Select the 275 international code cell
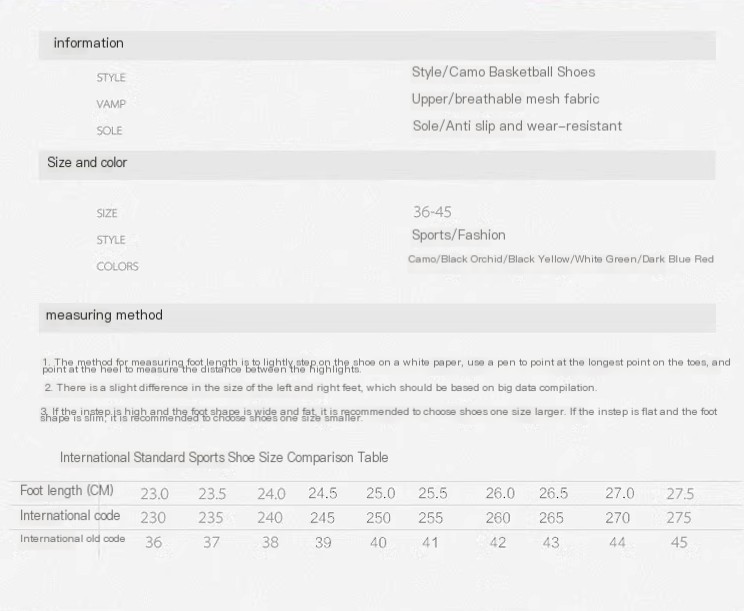Screen dimensions: 744x611 [679, 518]
